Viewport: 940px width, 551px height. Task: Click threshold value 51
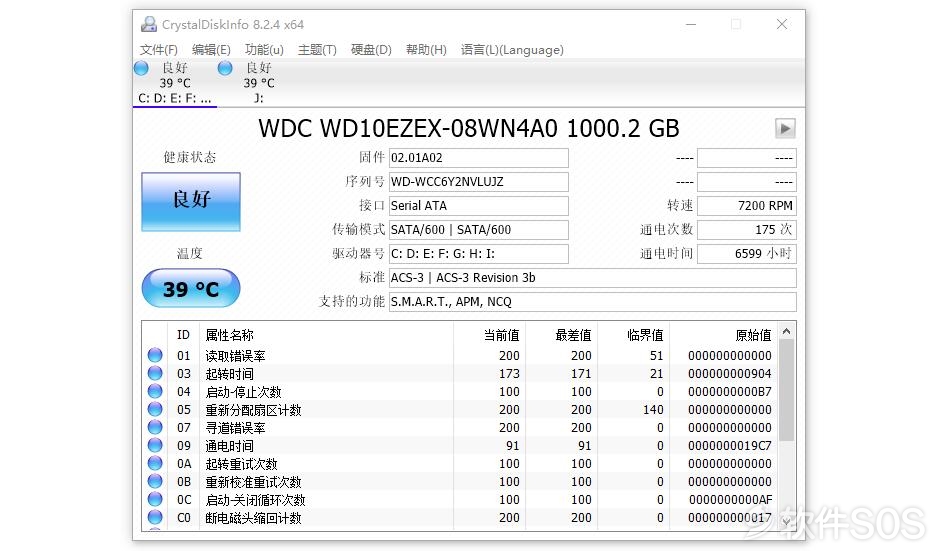click(x=656, y=356)
